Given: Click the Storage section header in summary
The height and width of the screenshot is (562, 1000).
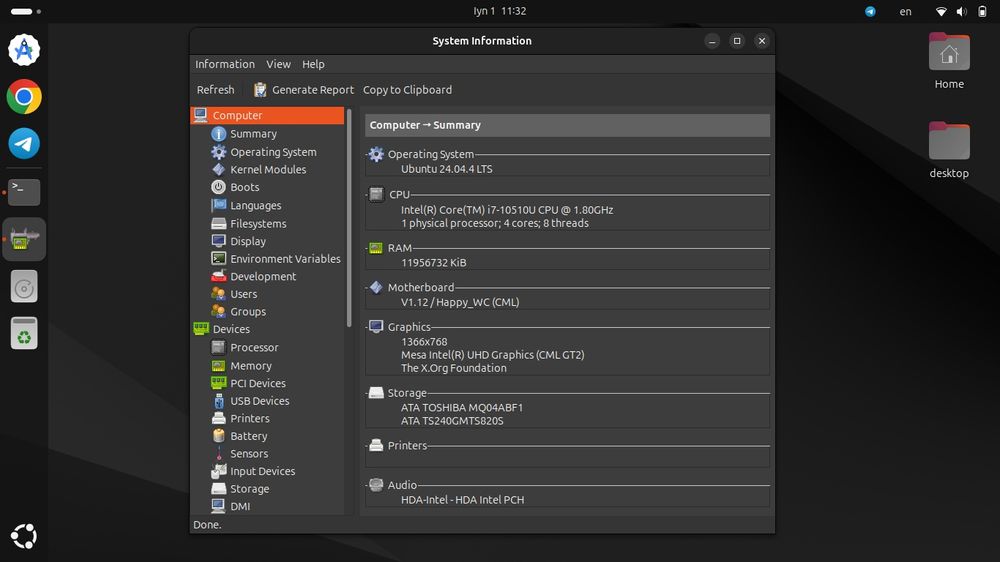Looking at the screenshot, I should point(407,393).
